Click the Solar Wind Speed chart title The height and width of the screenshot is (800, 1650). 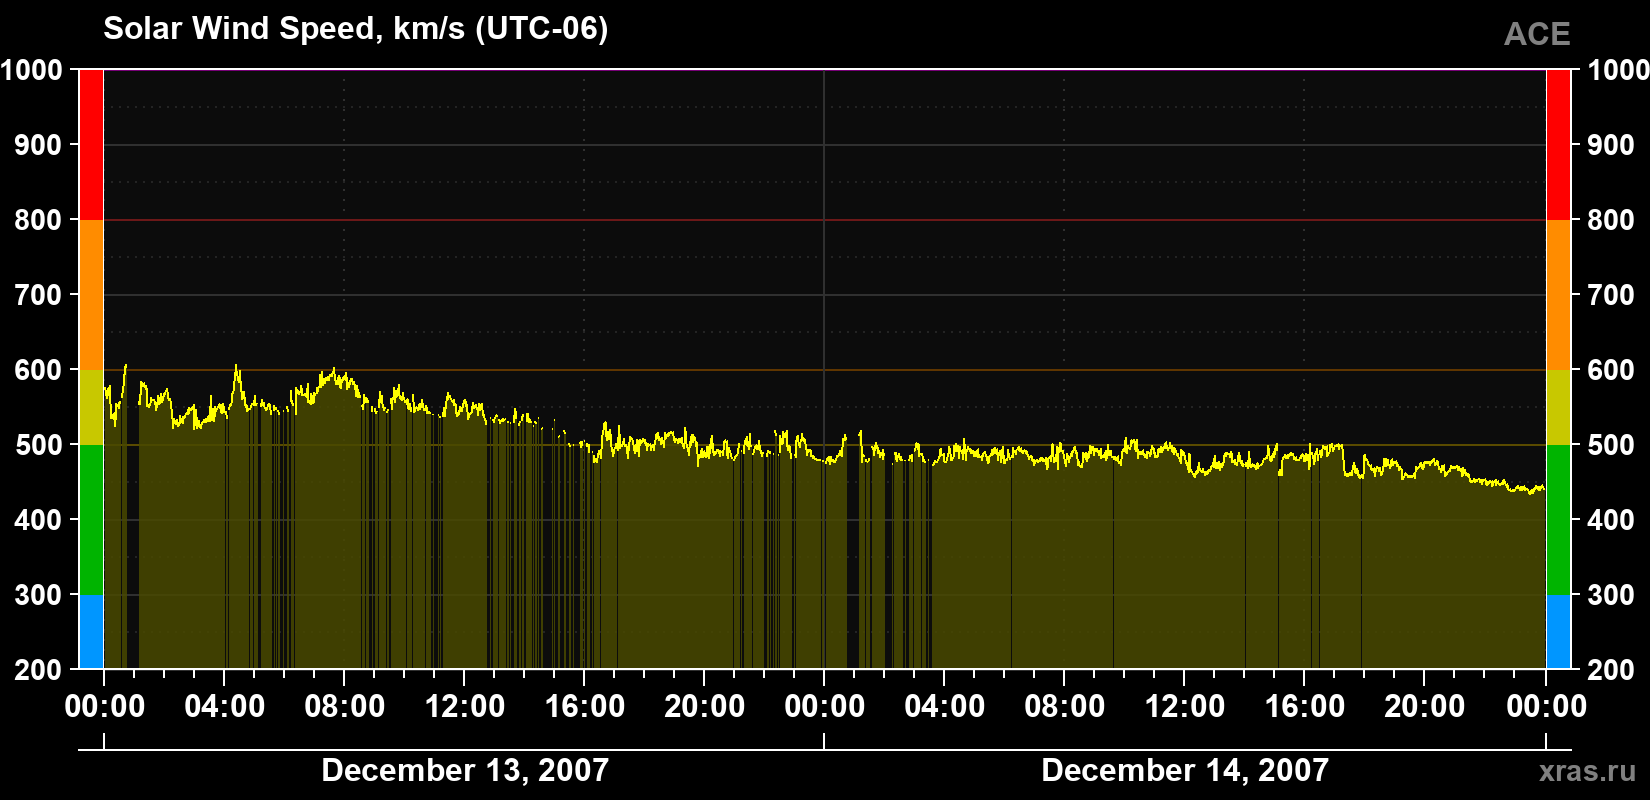(355, 28)
